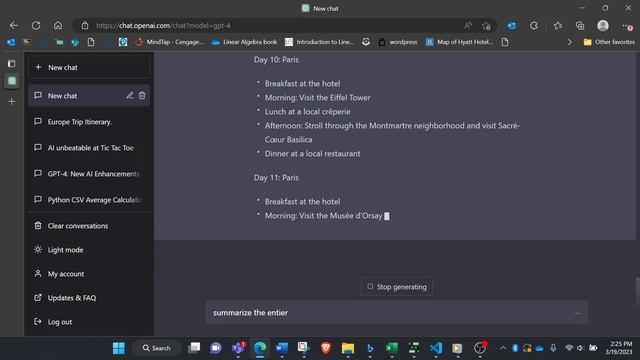Switch to Light mode

coord(89,250)
